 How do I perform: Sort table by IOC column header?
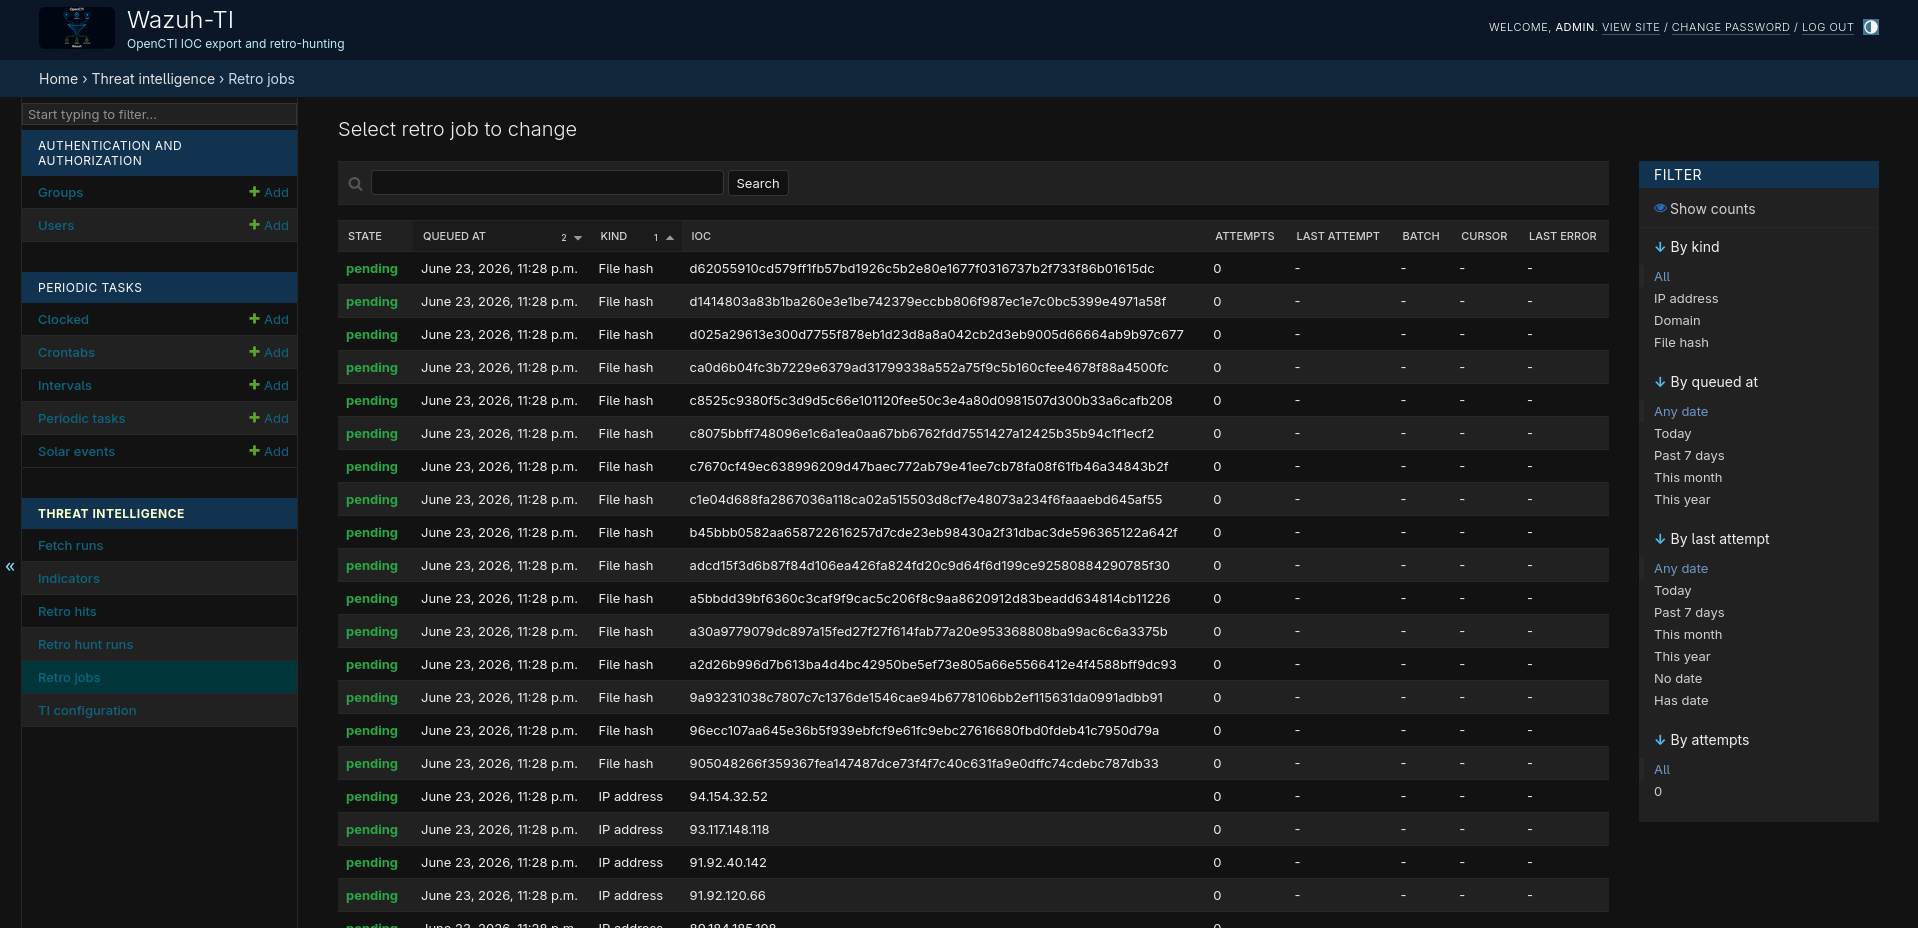701,236
